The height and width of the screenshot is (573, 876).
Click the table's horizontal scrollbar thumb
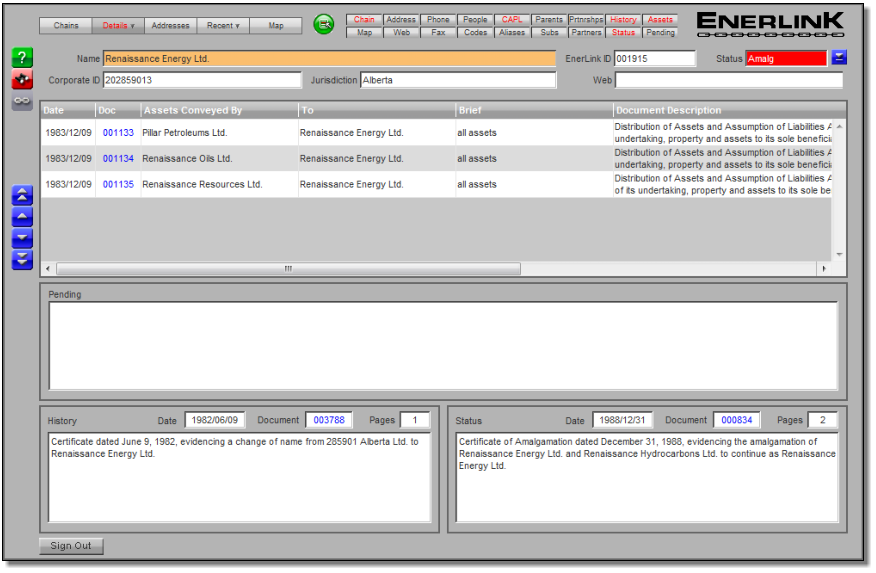(288, 269)
